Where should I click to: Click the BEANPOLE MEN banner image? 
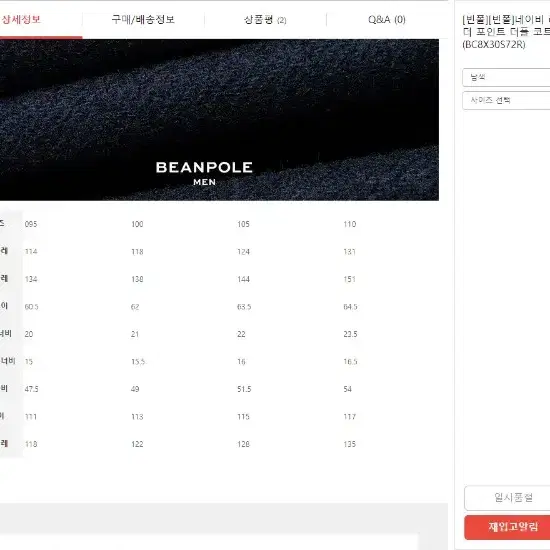pos(219,120)
